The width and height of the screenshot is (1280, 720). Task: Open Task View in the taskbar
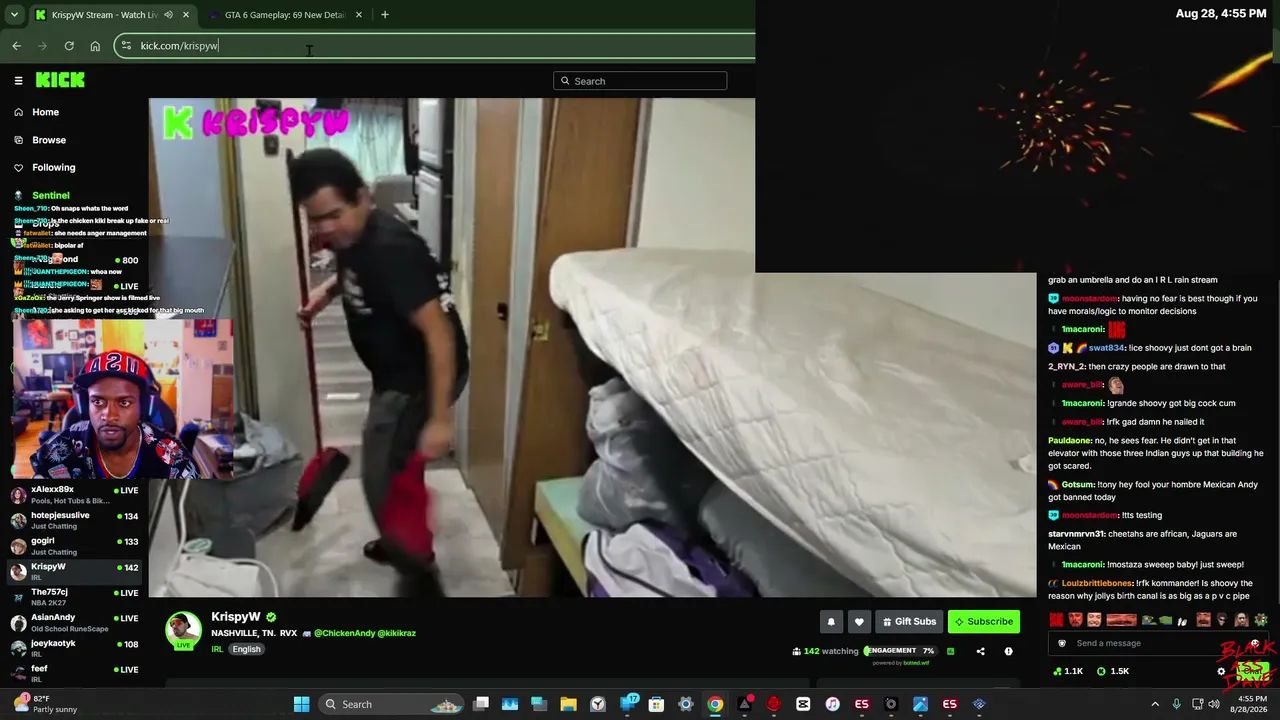coord(481,704)
